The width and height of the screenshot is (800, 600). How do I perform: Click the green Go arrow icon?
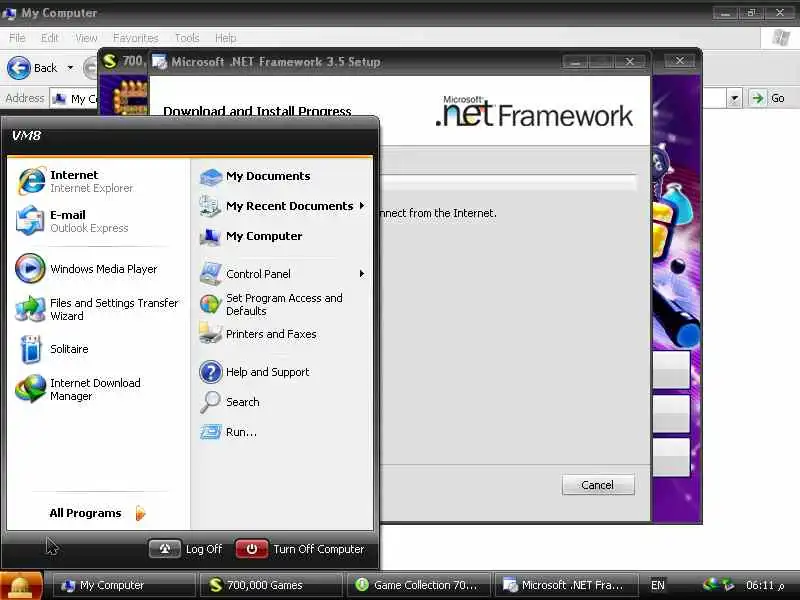click(758, 98)
